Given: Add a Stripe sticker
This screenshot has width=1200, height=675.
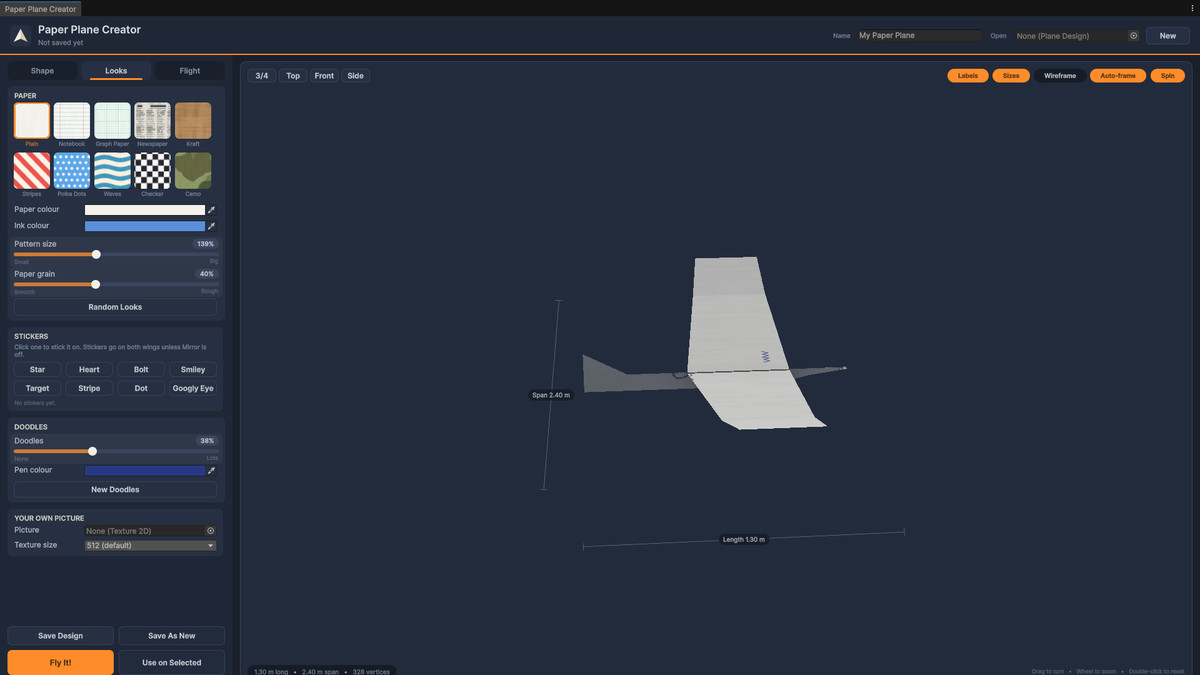Looking at the screenshot, I should [x=89, y=388].
